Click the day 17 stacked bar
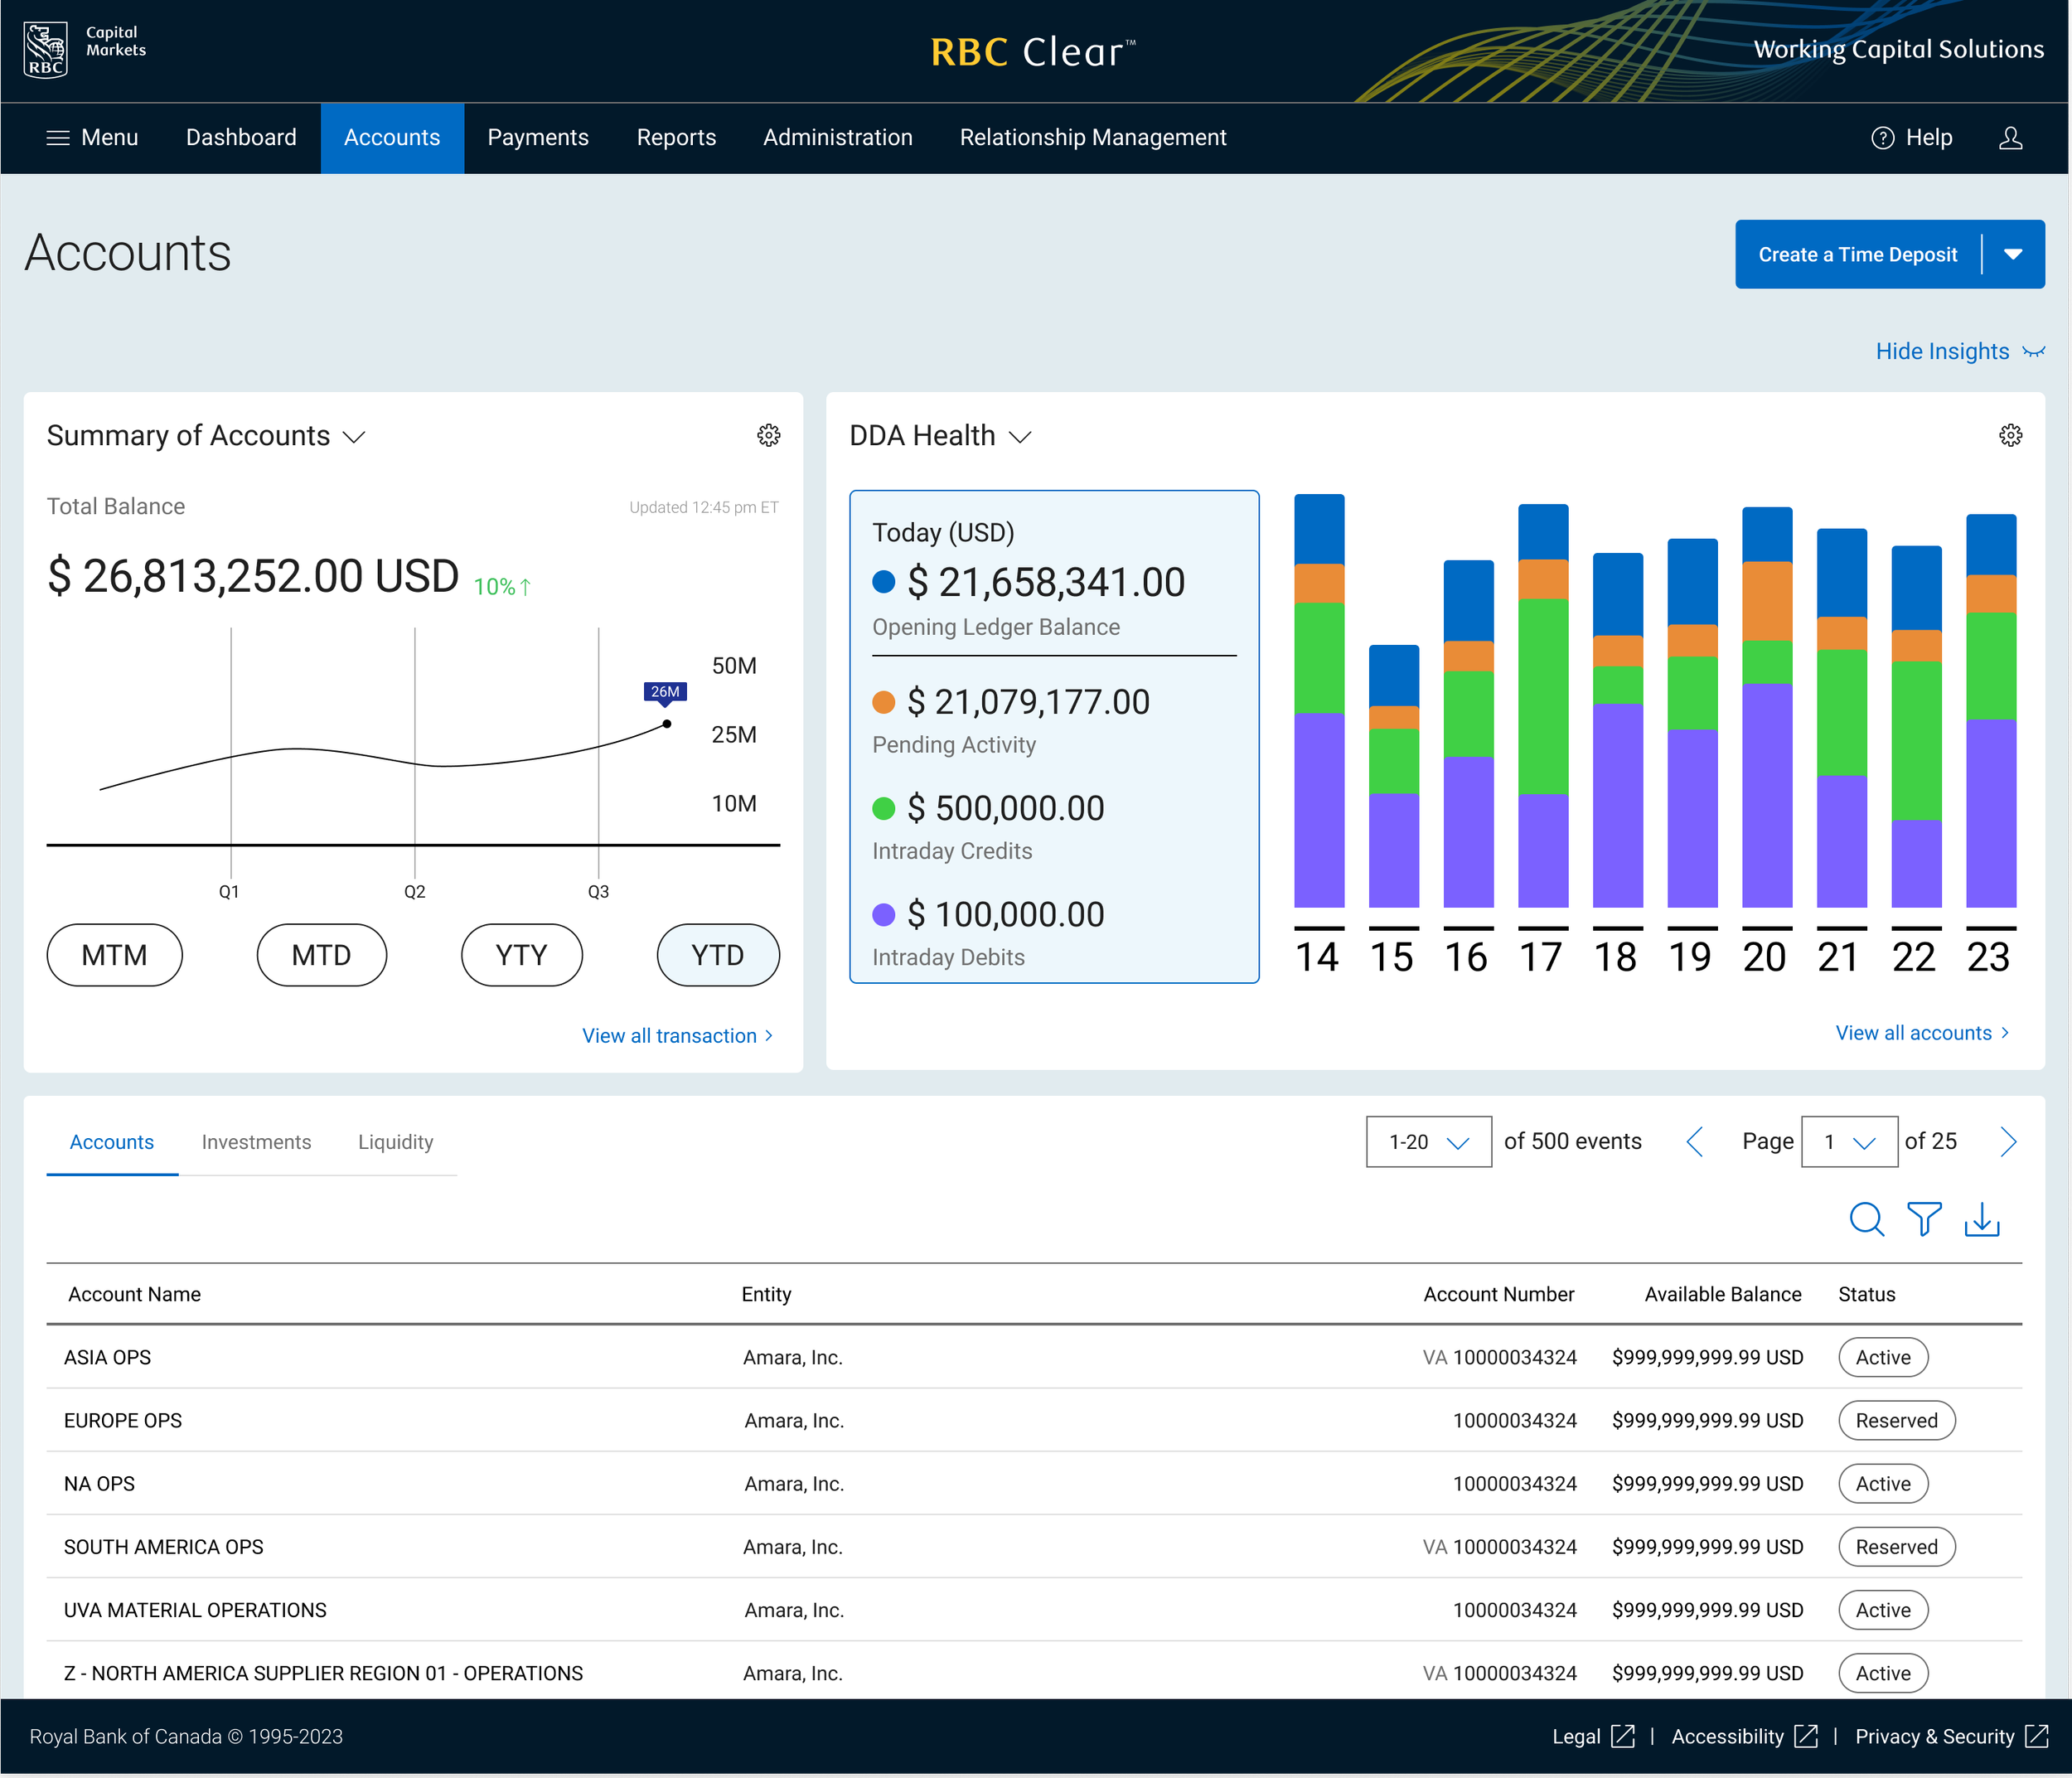2072x1778 pixels. (1542, 705)
